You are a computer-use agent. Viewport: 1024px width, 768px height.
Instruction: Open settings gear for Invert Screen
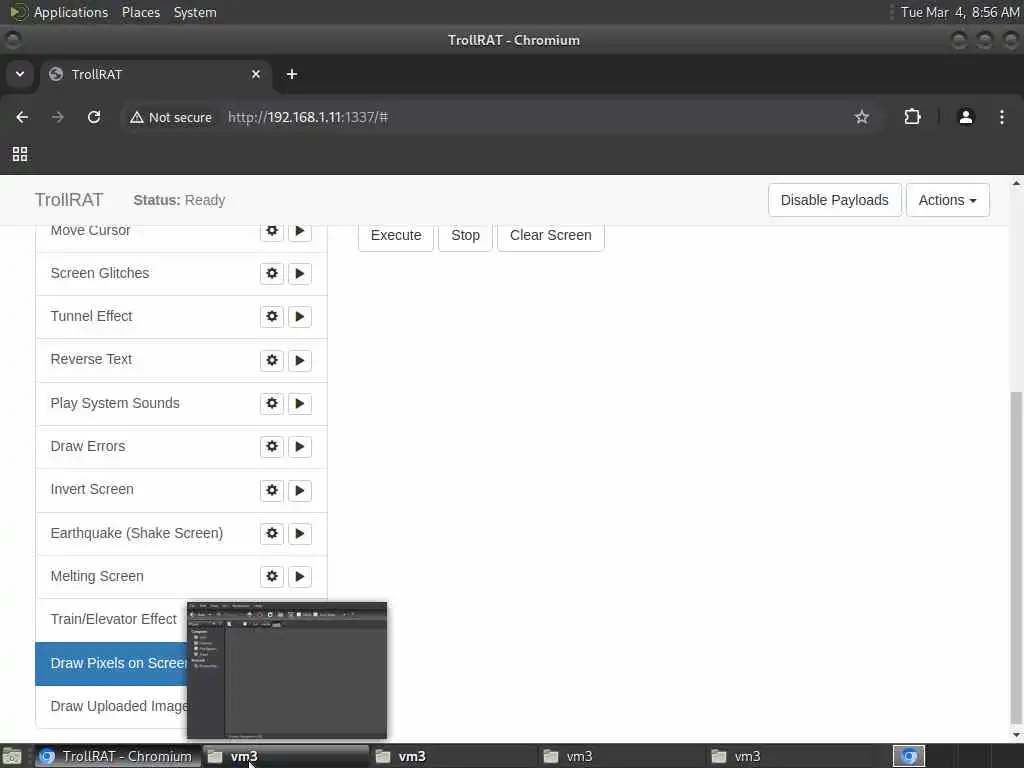coord(272,490)
